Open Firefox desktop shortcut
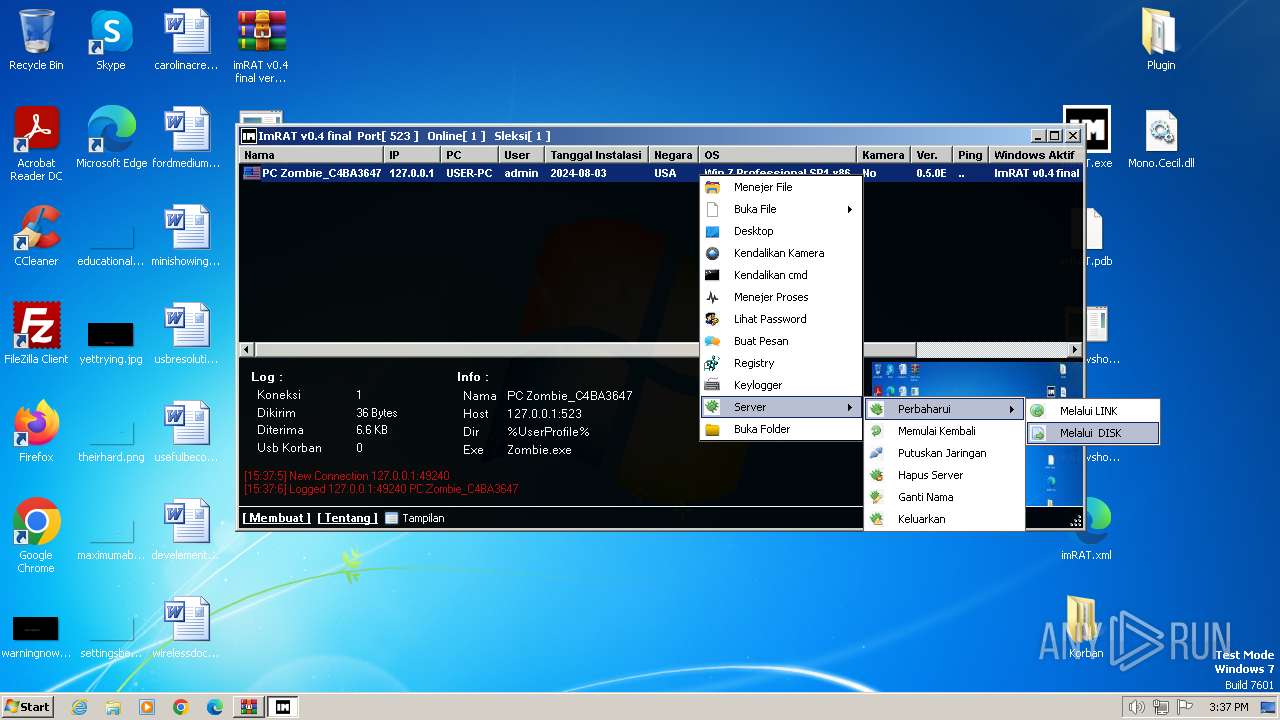 pyautogui.click(x=36, y=432)
